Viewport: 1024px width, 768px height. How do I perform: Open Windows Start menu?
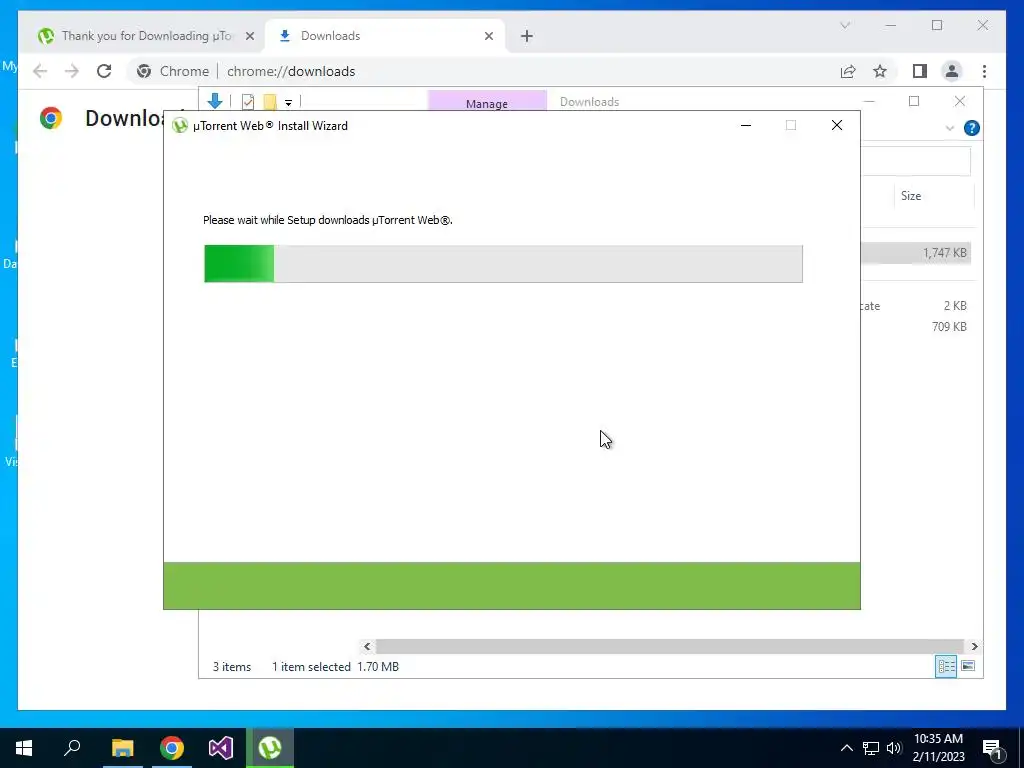click(x=24, y=748)
